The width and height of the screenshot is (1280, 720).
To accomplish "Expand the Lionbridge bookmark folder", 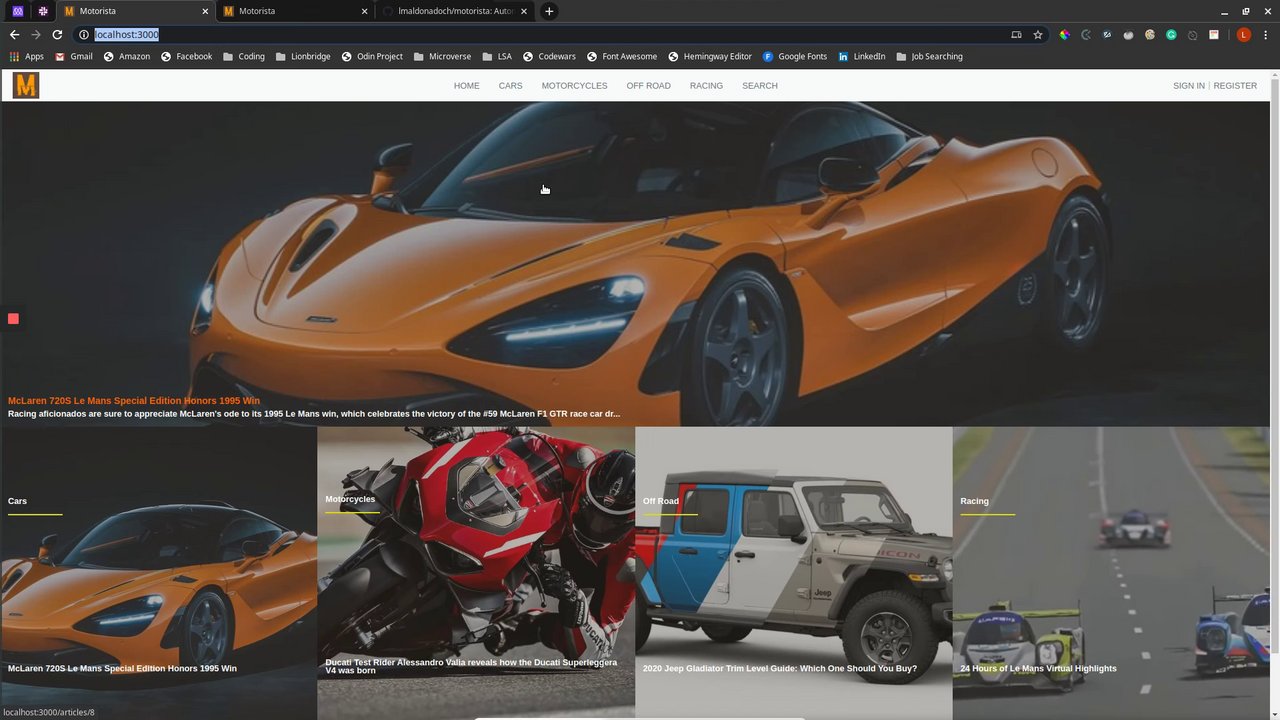I will pyautogui.click(x=303, y=57).
